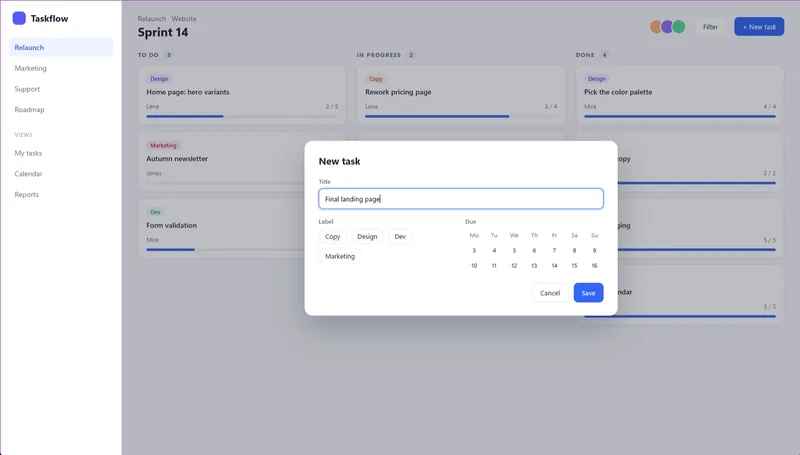Switch to Reports view

pyautogui.click(x=61, y=194)
